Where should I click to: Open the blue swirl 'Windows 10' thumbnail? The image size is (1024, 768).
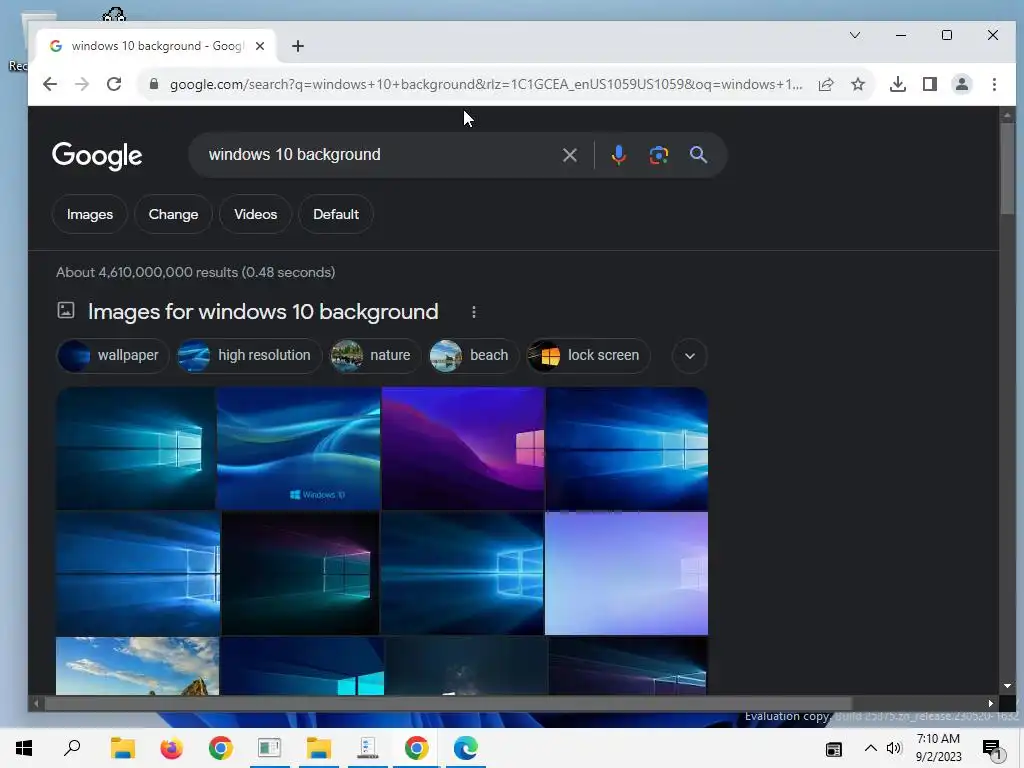[298, 449]
